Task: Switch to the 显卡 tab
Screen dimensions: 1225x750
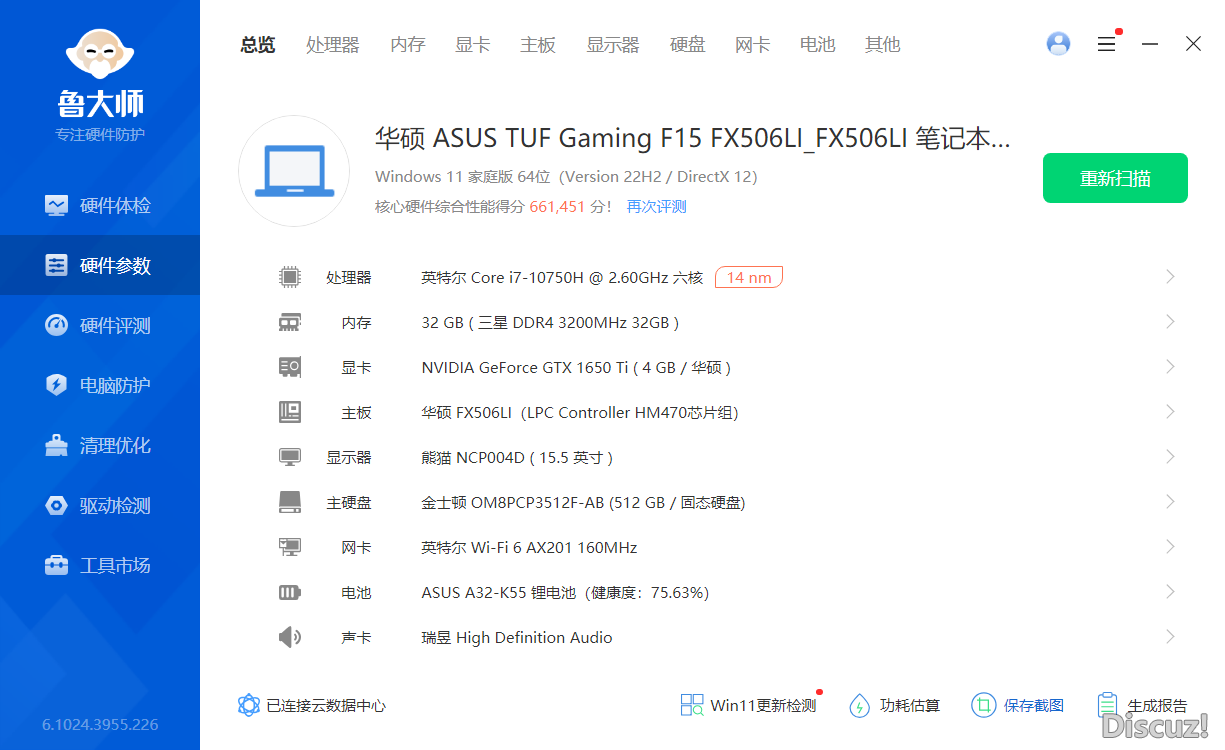Action: coord(473,45)
